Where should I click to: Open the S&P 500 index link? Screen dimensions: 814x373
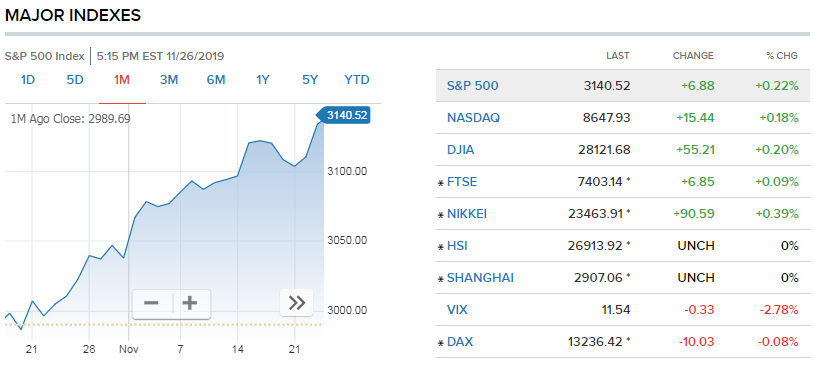click(472, 86)
